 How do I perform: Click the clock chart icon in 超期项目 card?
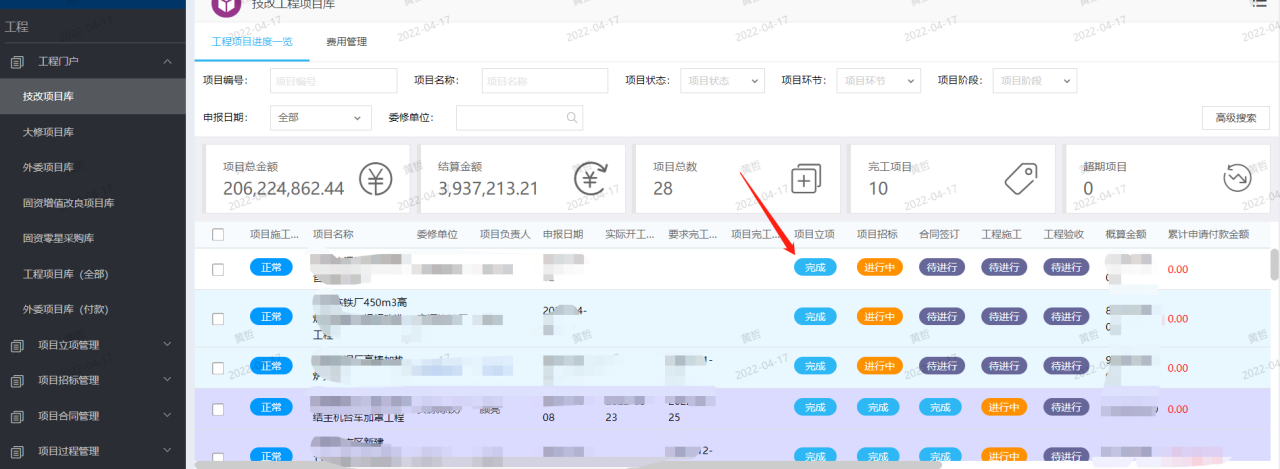[1237, 179]
